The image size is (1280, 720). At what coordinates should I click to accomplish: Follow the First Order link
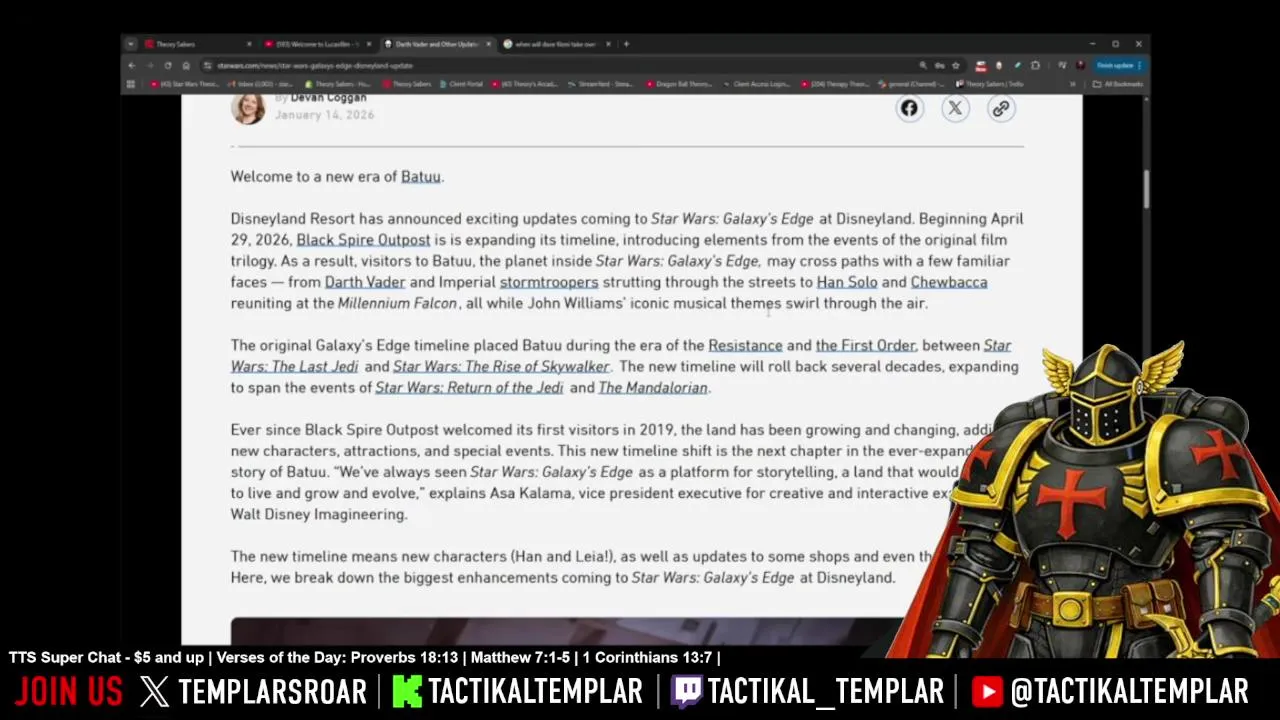pos(865,345)
